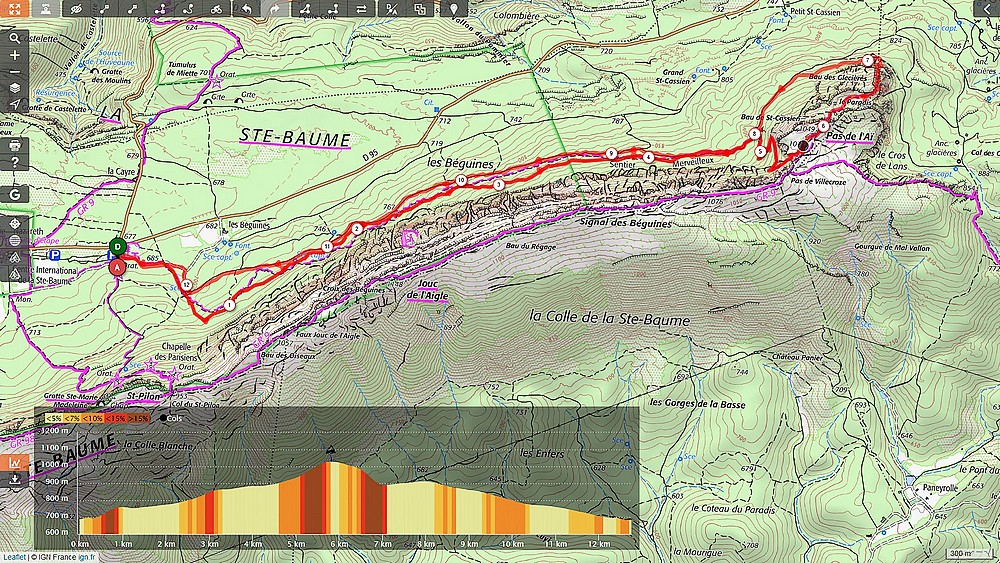Toggle the elevation profile chart button
Screen dimensions: 1000x563
pos(15,463)
